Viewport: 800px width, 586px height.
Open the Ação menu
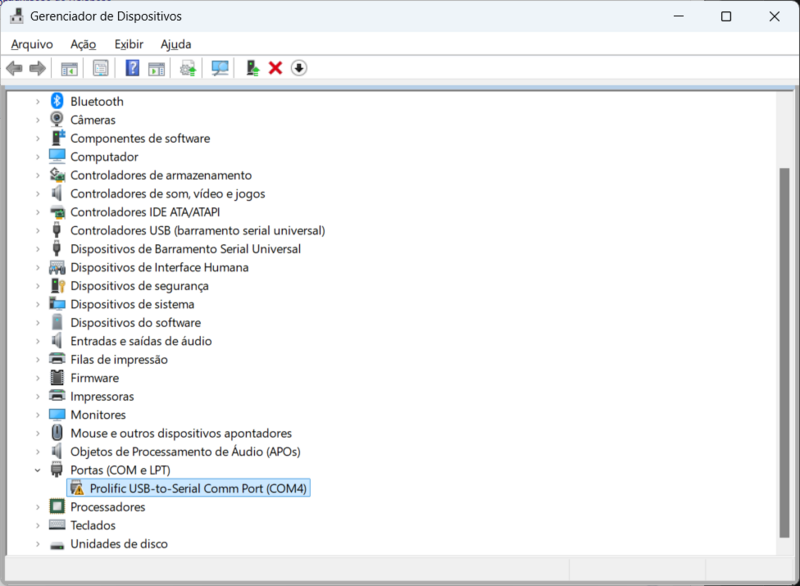click(83, 44)
